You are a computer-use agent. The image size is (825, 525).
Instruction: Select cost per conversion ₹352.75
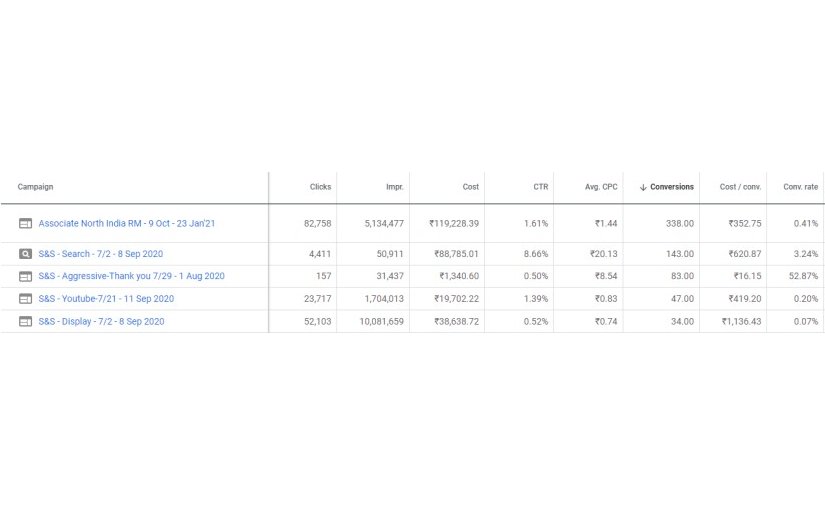pos(744,224)
